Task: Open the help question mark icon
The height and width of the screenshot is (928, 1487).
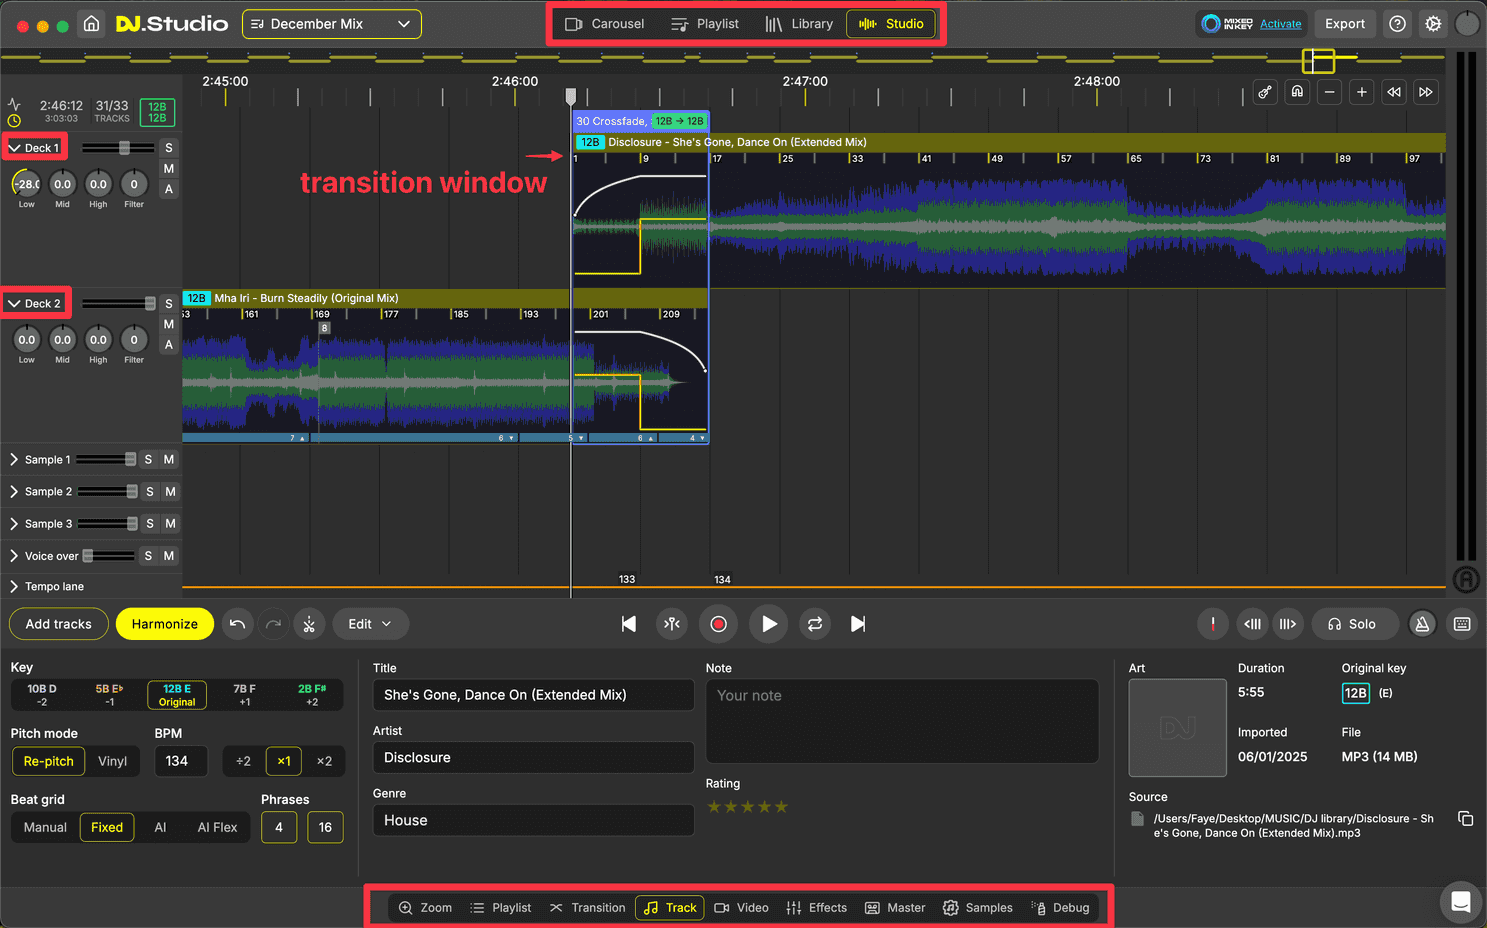Action: click(1398, 24)
